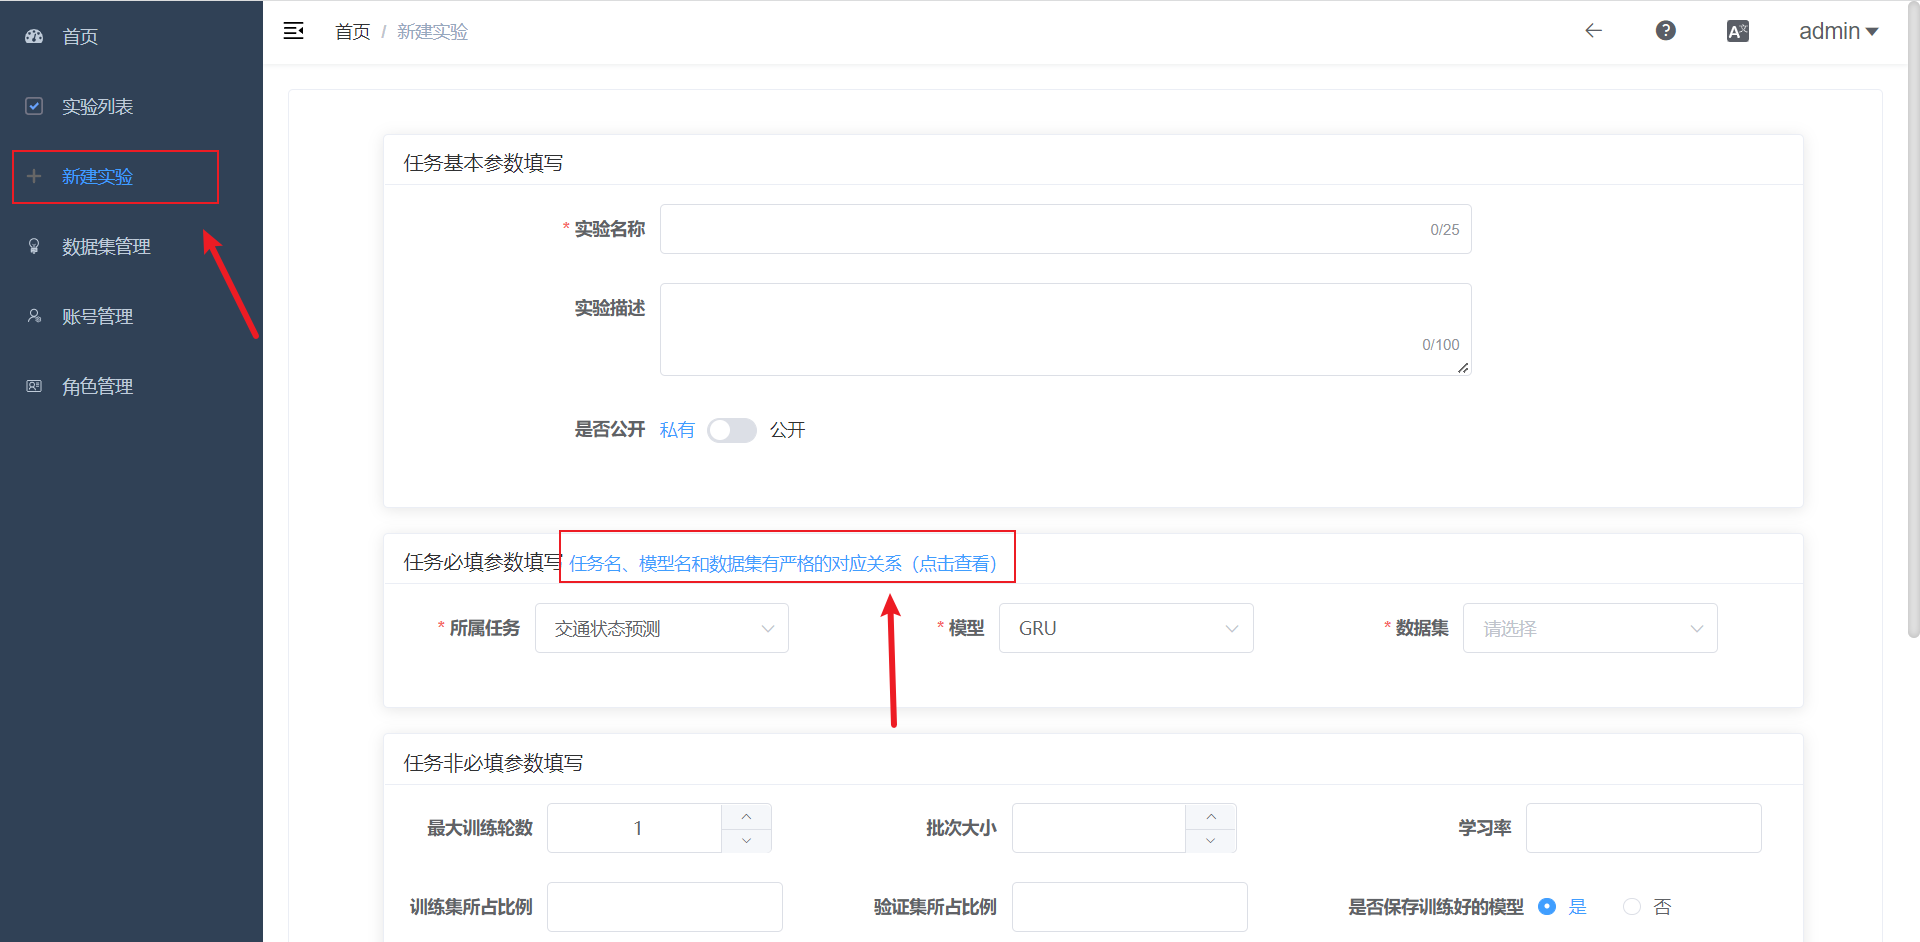The image size is (1920, 942).
Task: Decrease 批次大小 with the down arrow
Action: [1211, 840]
